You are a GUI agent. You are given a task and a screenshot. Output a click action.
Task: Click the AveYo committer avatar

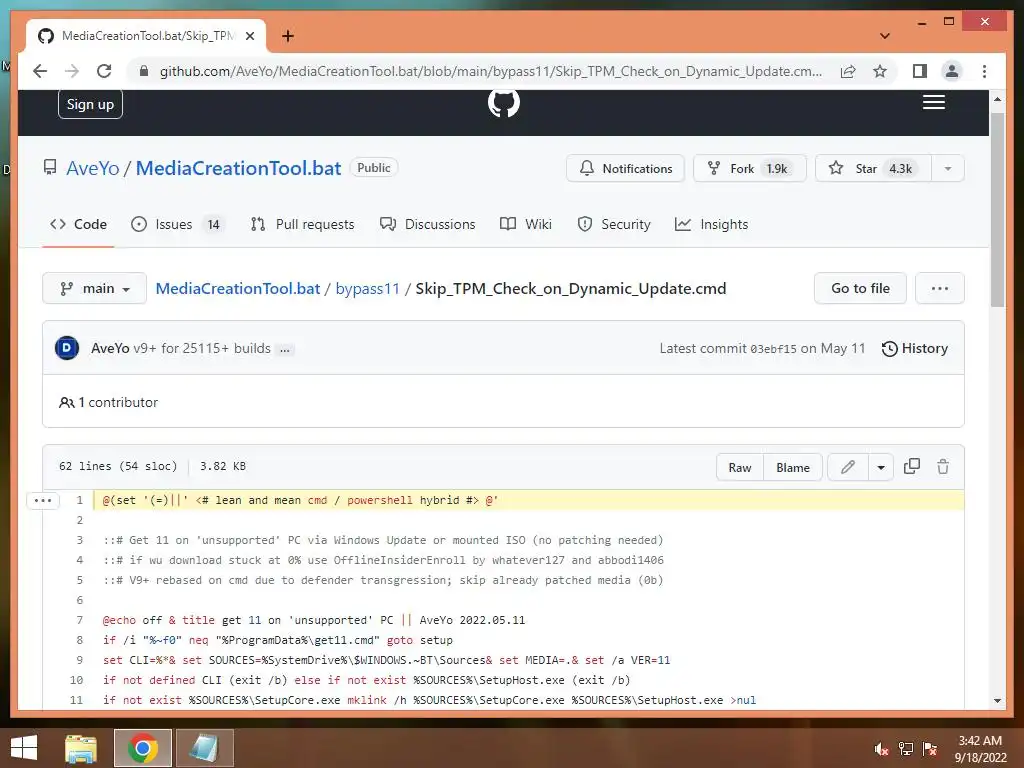pyautogui.click(x=67, y=348)
